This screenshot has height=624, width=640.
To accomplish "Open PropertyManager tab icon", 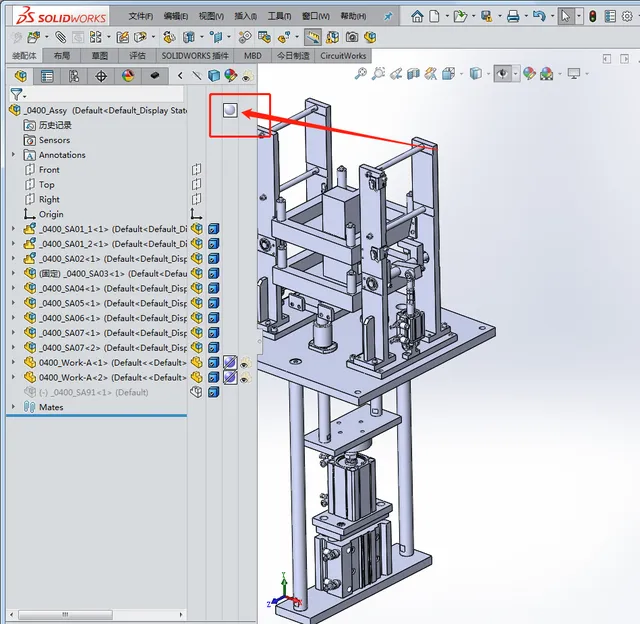I will point(47,76).
